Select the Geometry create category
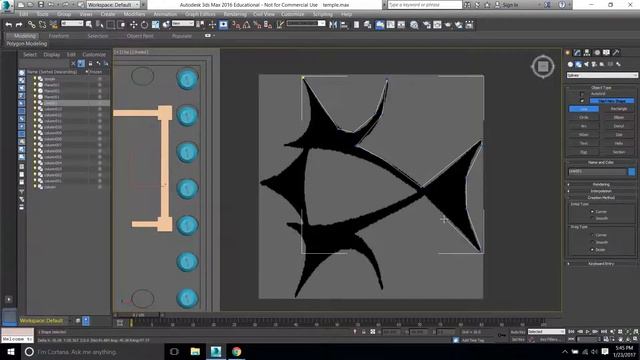This screenshot has height=360, width=640. (x=570, y=64)
